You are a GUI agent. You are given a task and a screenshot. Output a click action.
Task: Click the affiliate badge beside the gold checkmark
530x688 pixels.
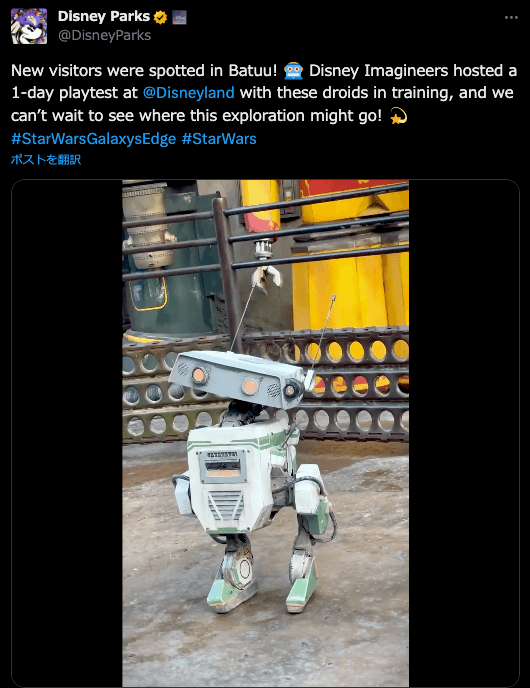pyautogui.click(x=179, y=17)
